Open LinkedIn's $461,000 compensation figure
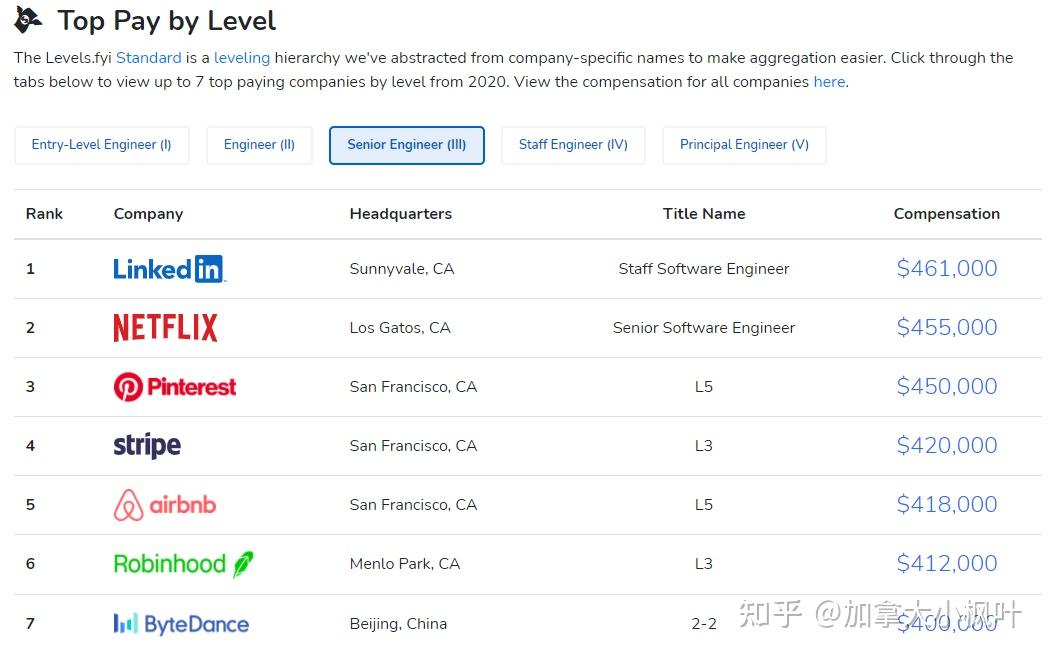Viewport: 1049px width, 657px height. coord(946,268)
